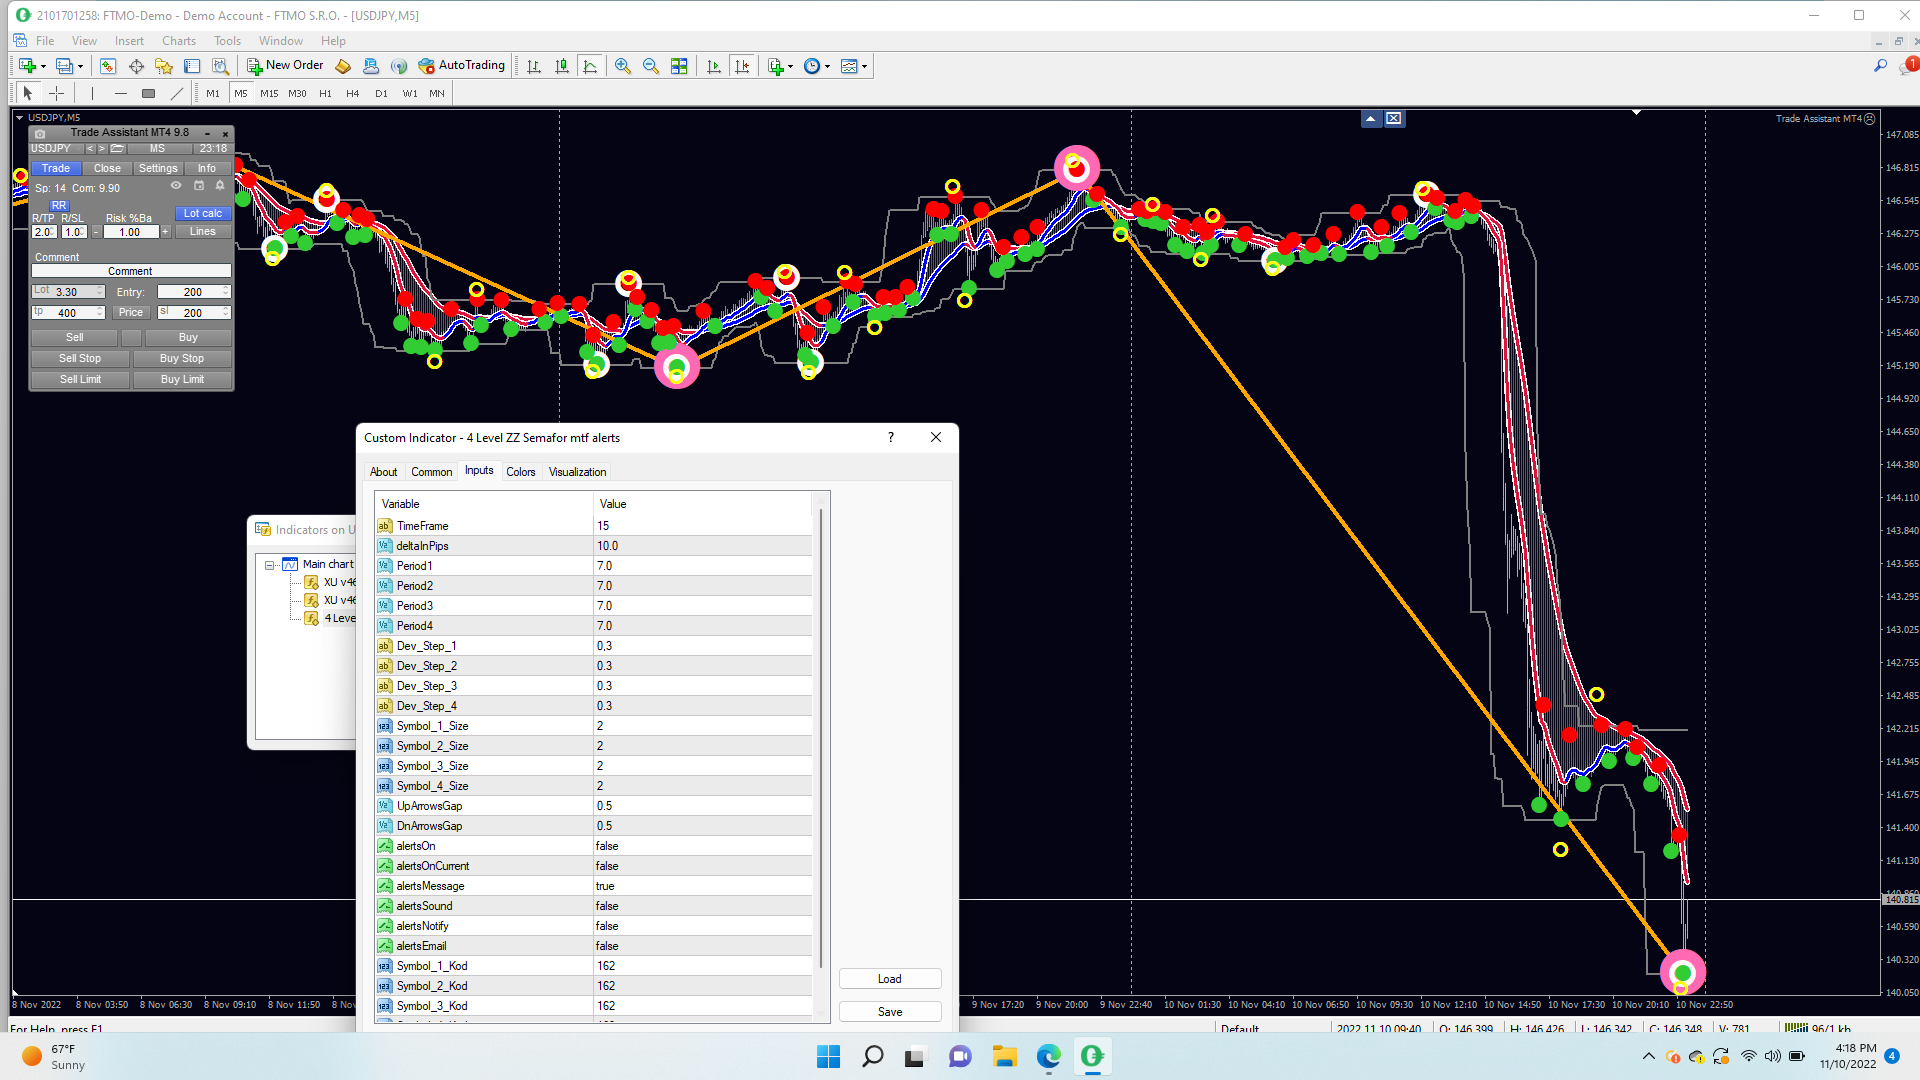Click the inputs list vertical scrollbar
Screen dimensions: 1920x1080
pyautogui.click(x=821, y=740)
